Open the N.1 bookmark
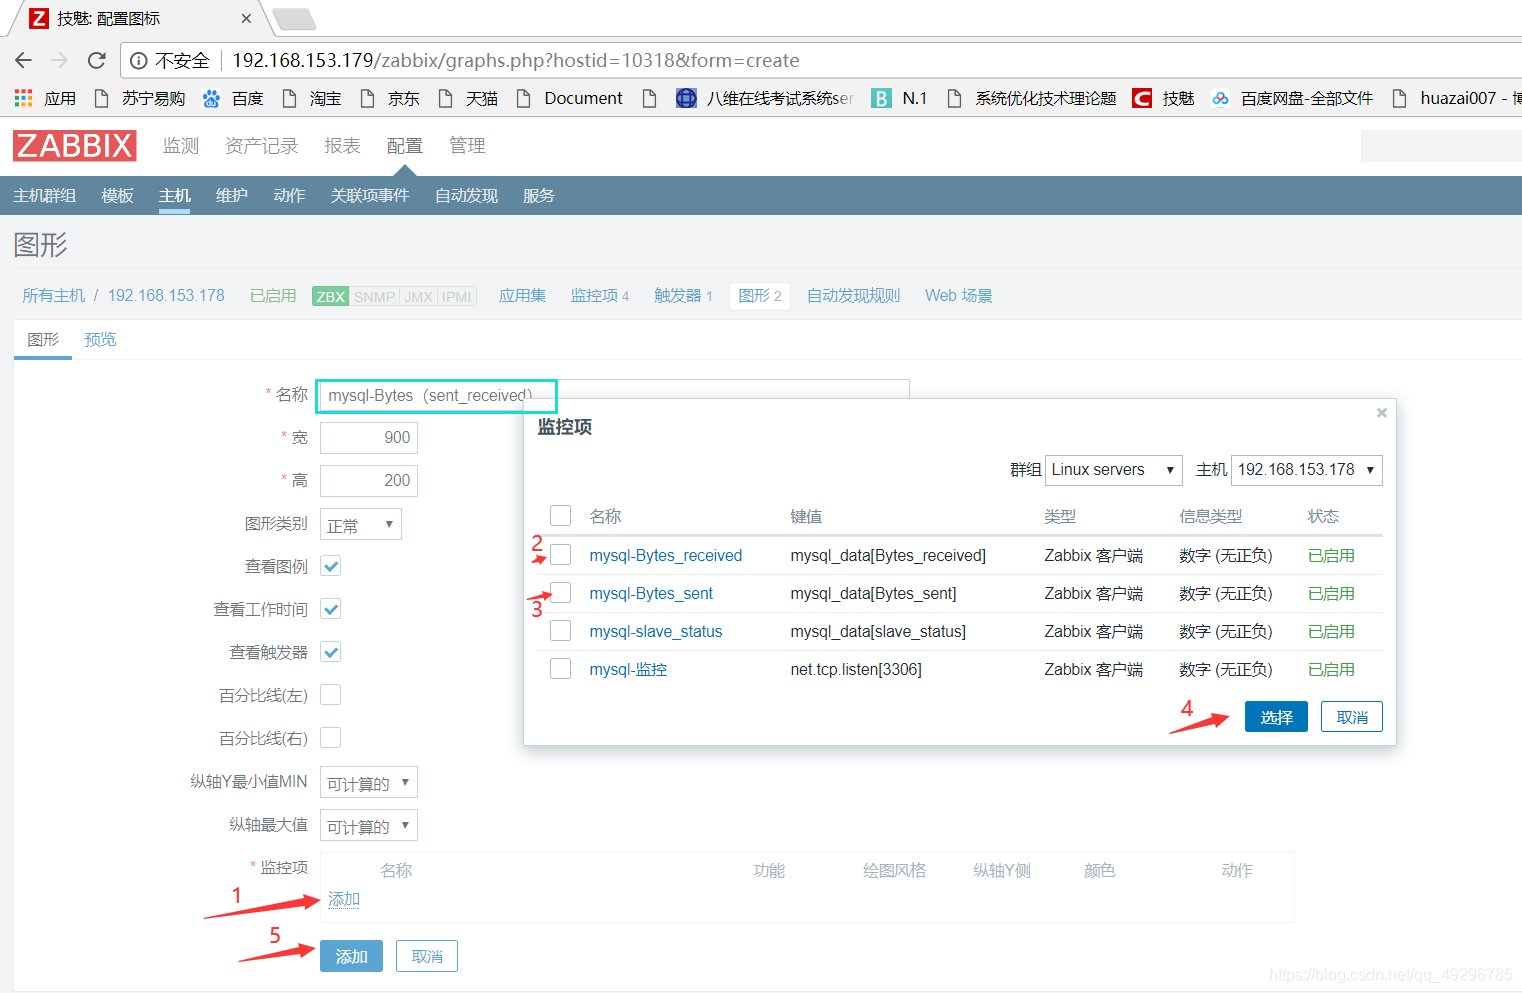This screenshot has width=1522, height=993. [900, 98]
